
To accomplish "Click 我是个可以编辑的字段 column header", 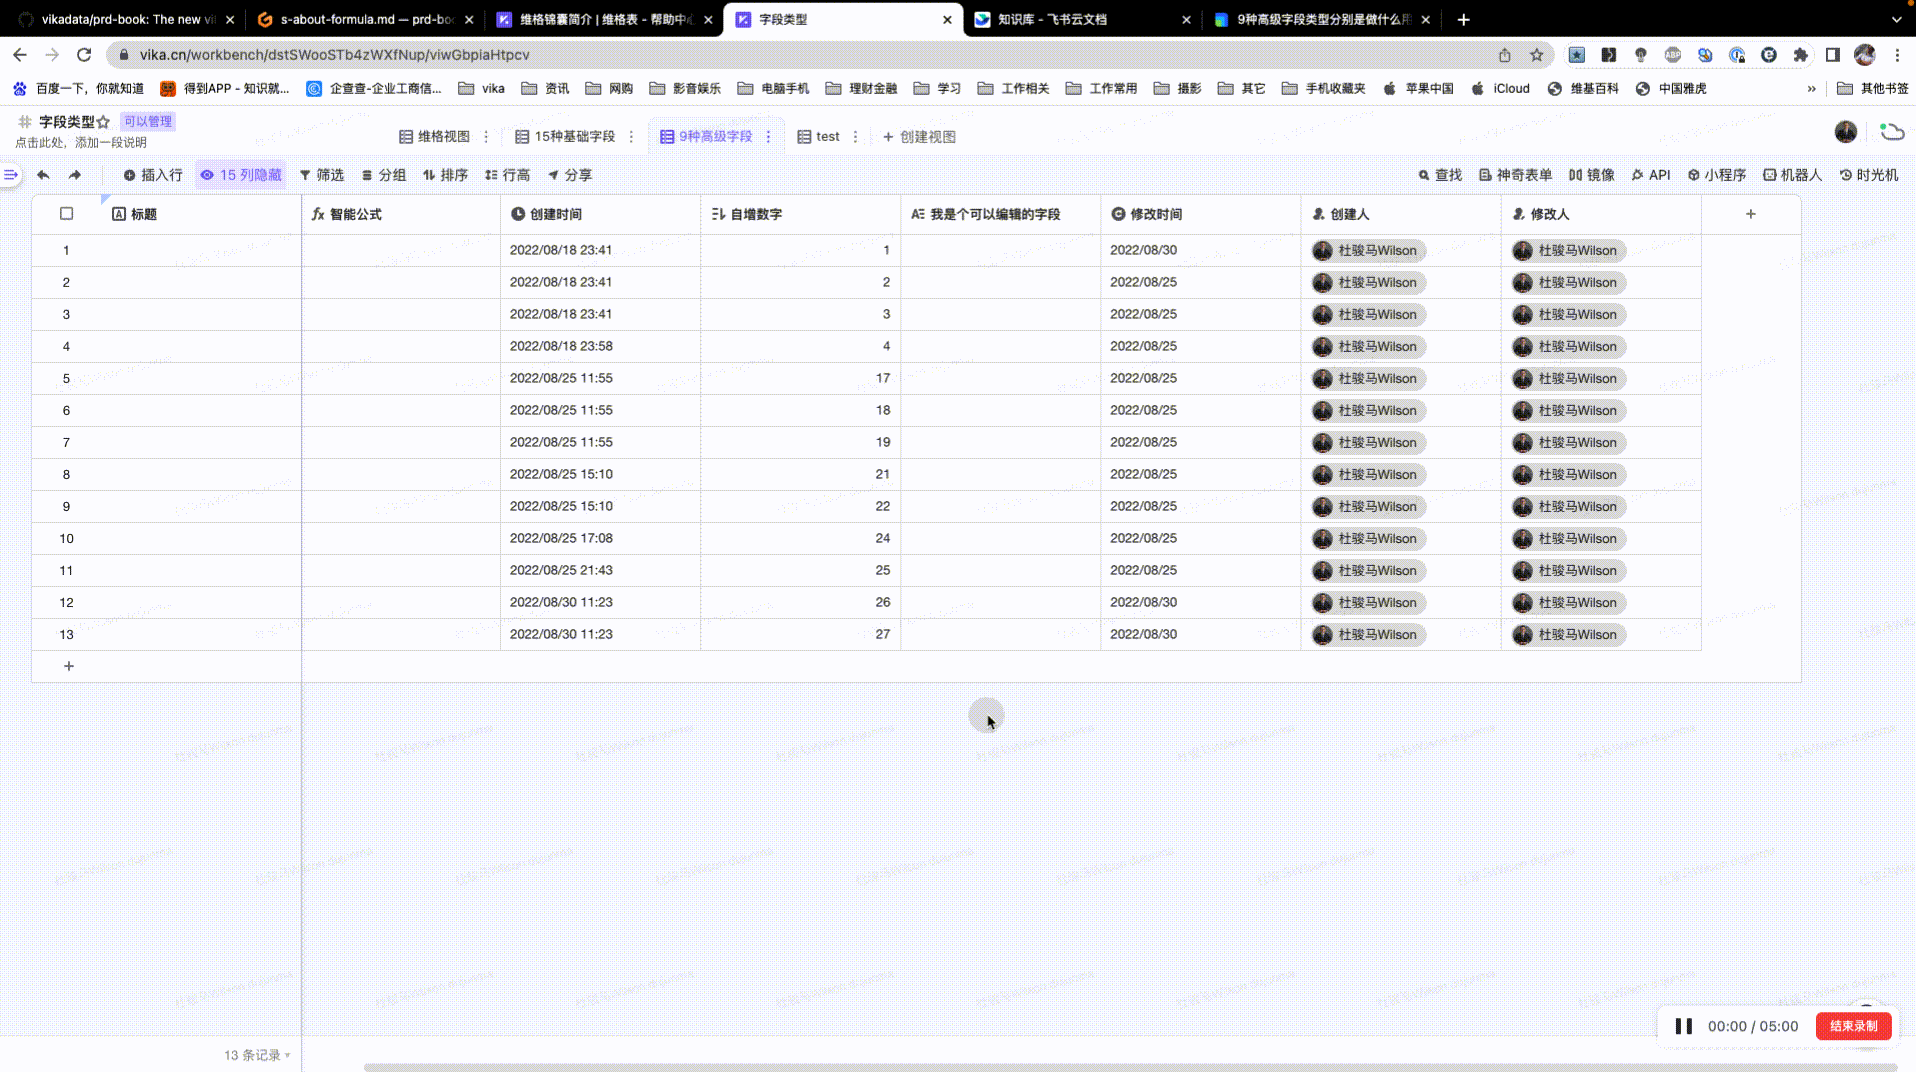I will (x=1001, y=214).
